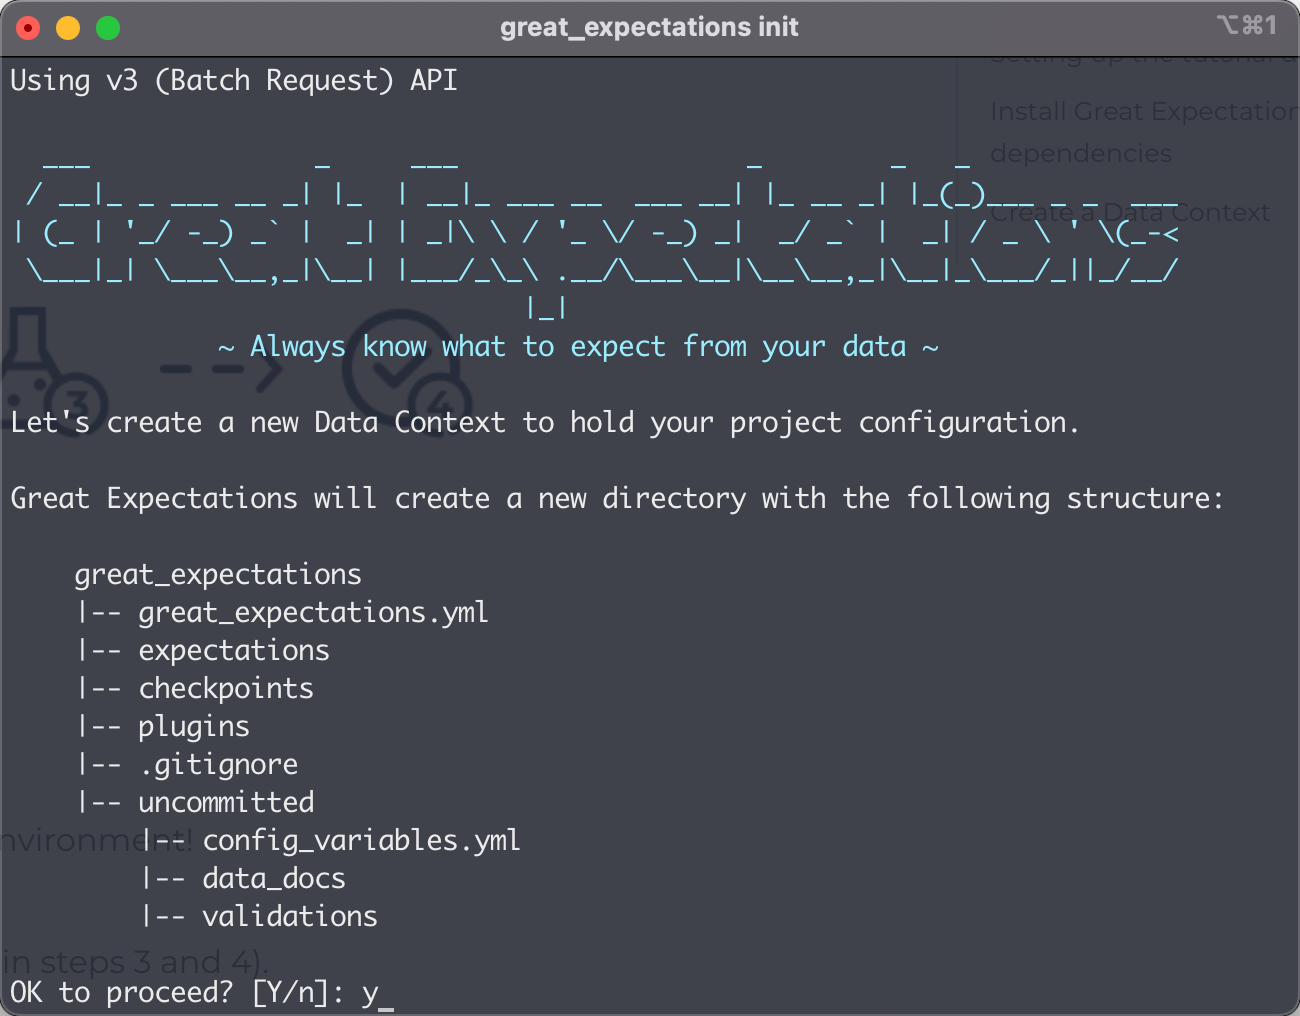
Task: Click the red close window button
Action: tap(28, 28)
